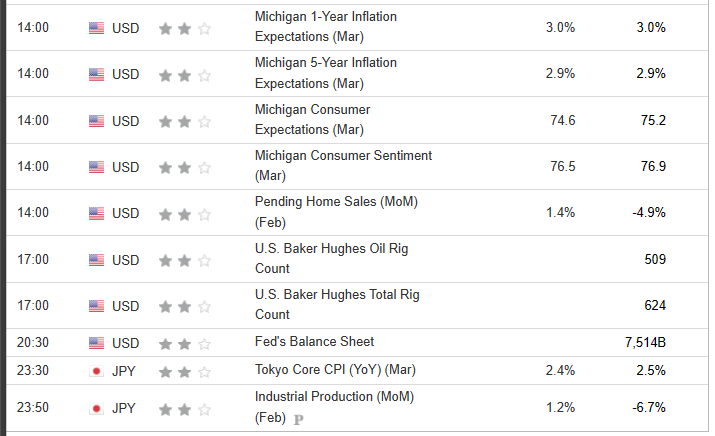Open the Fed's Balance Sheet event
Viewport: 715px width, 436px height.
(314, 342)
